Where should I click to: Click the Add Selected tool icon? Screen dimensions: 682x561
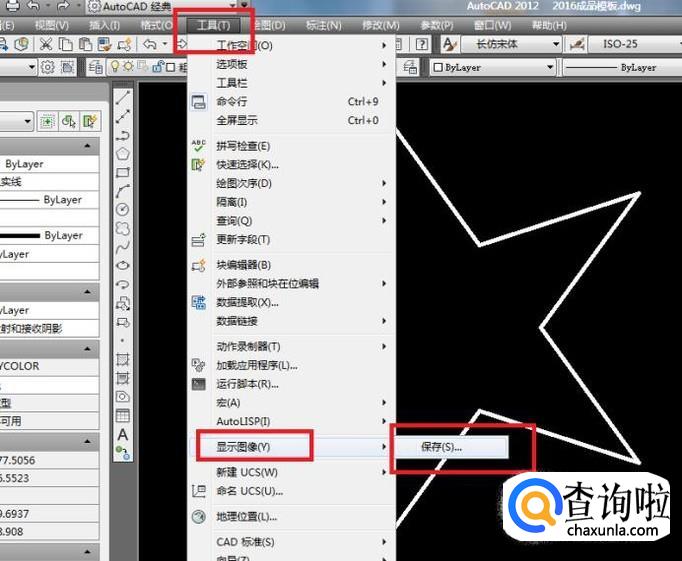click(x=123, y=453)
